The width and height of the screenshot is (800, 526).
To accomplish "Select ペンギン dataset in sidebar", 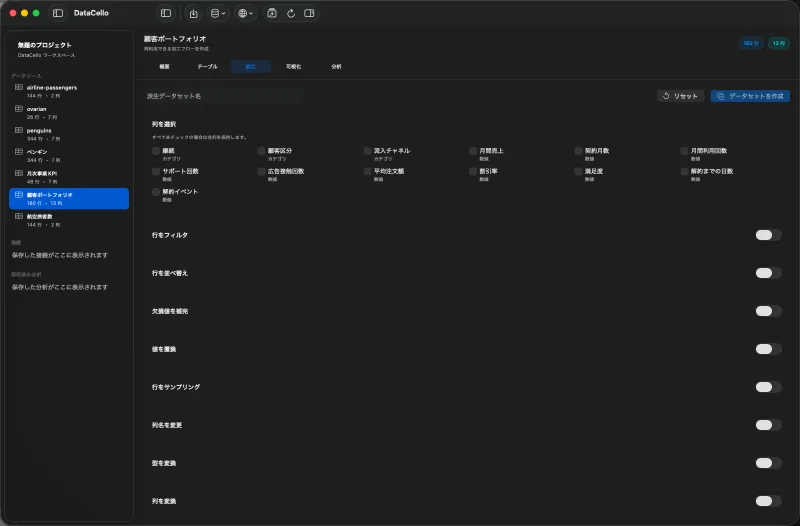I will [x=69, y=156].
